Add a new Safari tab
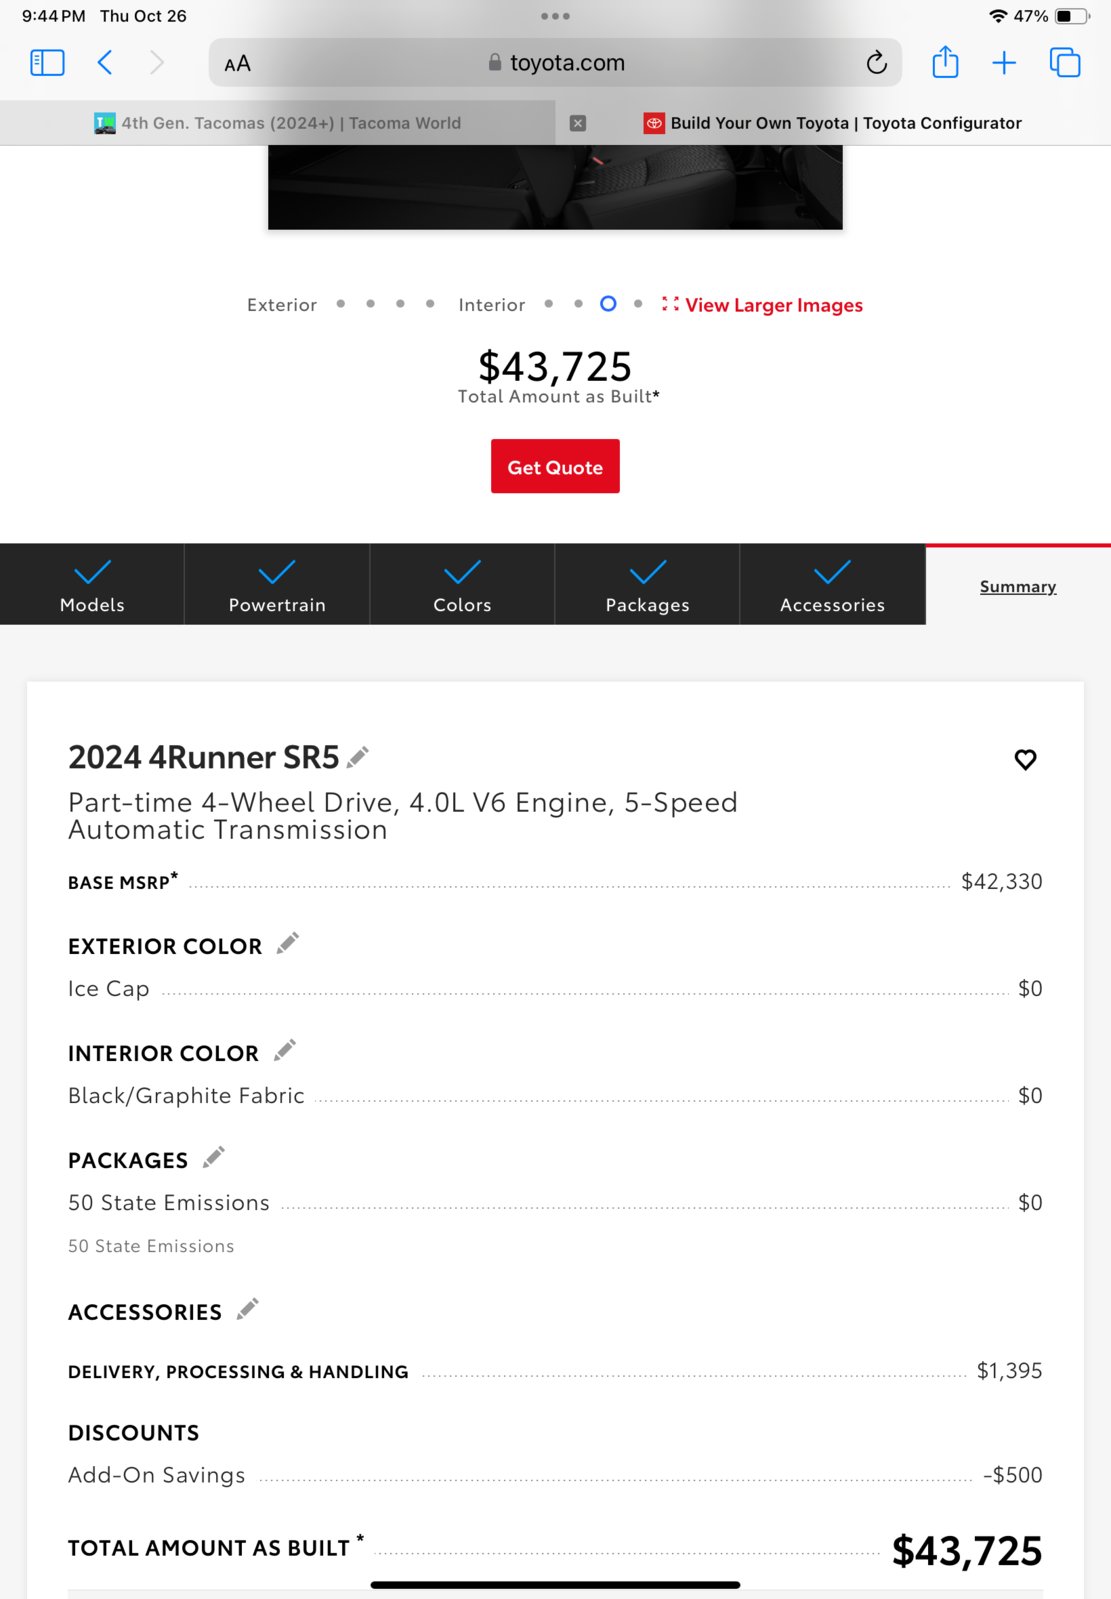This screenshot has height=1599, width=1111. click(x=1004, y=63)
